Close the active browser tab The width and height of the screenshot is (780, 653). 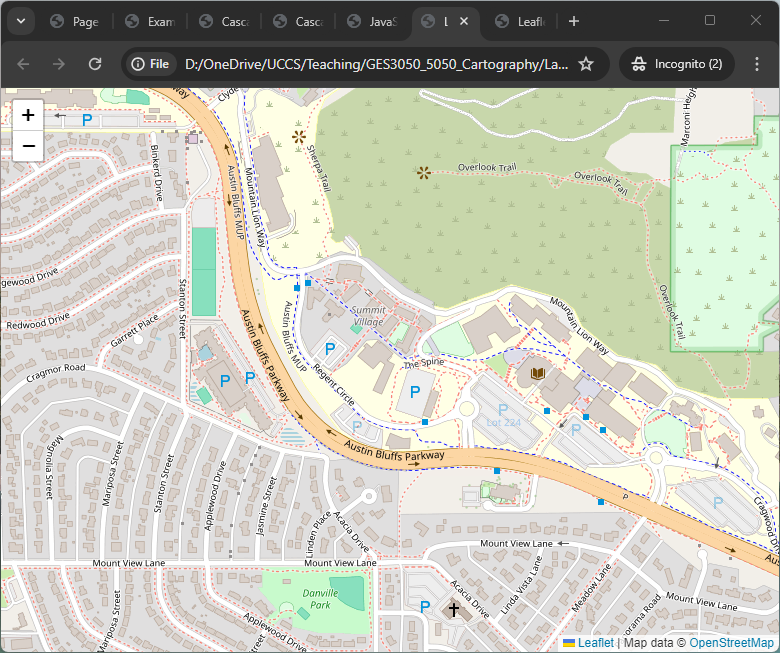(464, 21)
